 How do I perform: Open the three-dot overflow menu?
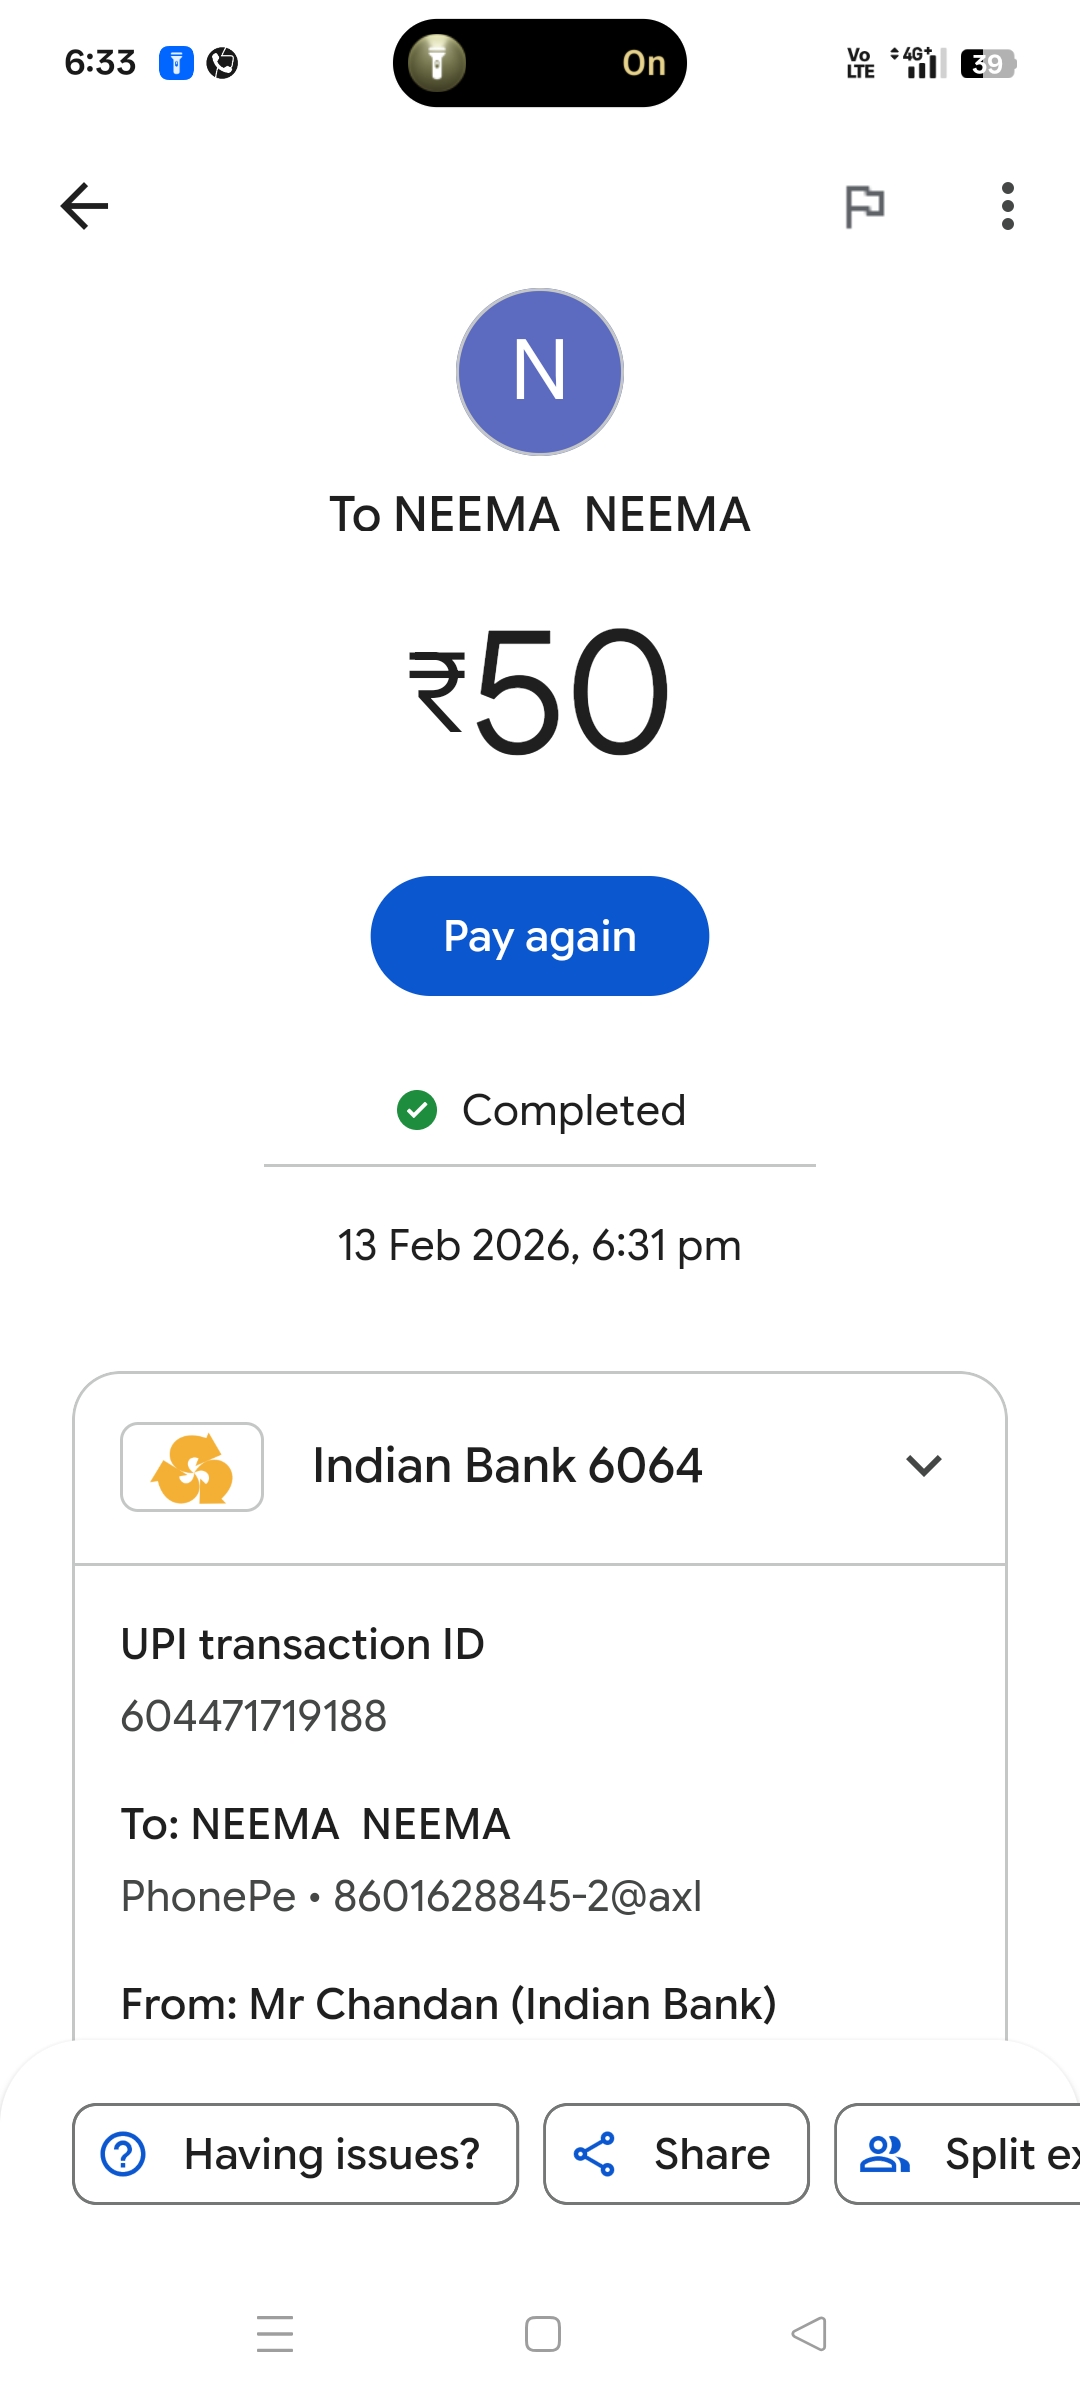(x=1007, y=206)
